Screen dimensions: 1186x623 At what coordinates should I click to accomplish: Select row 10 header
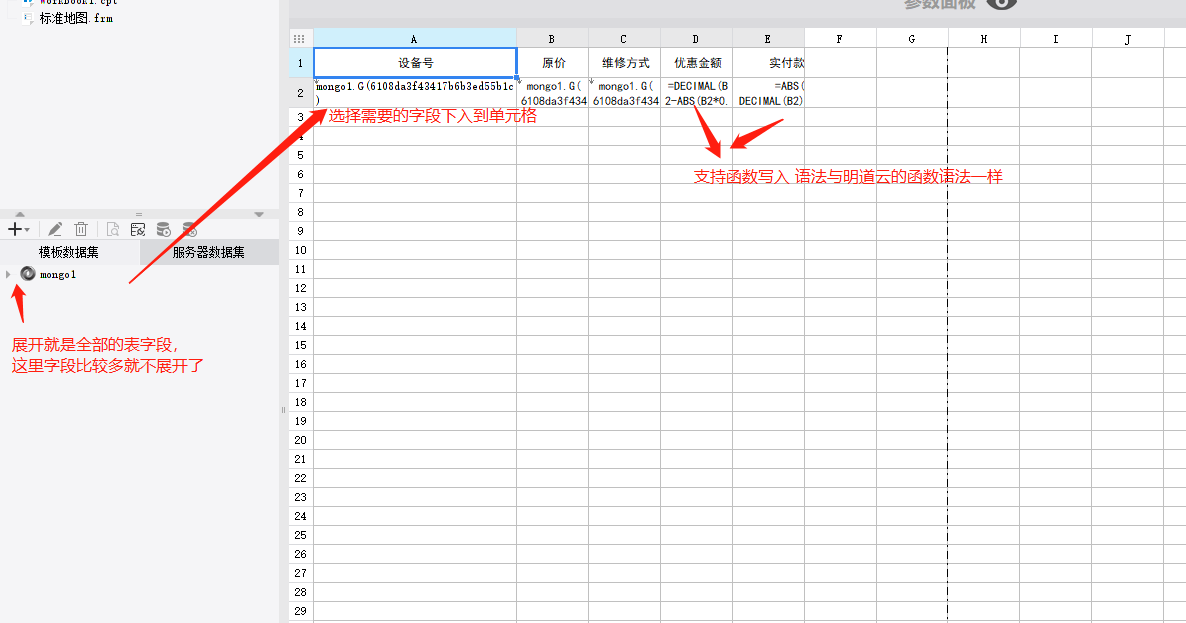point(300,250)
